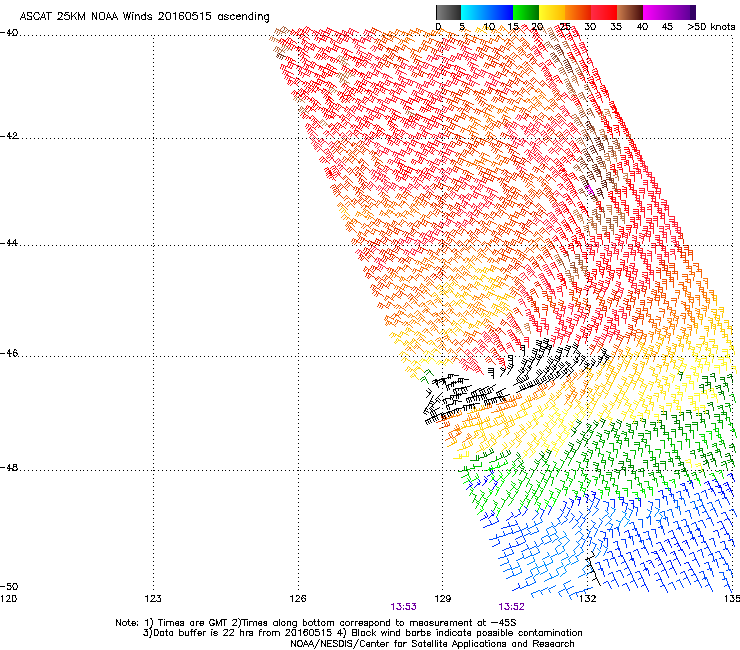Pick the magenta 40-45 knot legend segment
Image resolution: width=740 pixels, height=650 pixels.
pyautogui.click(x=656, y=12)
